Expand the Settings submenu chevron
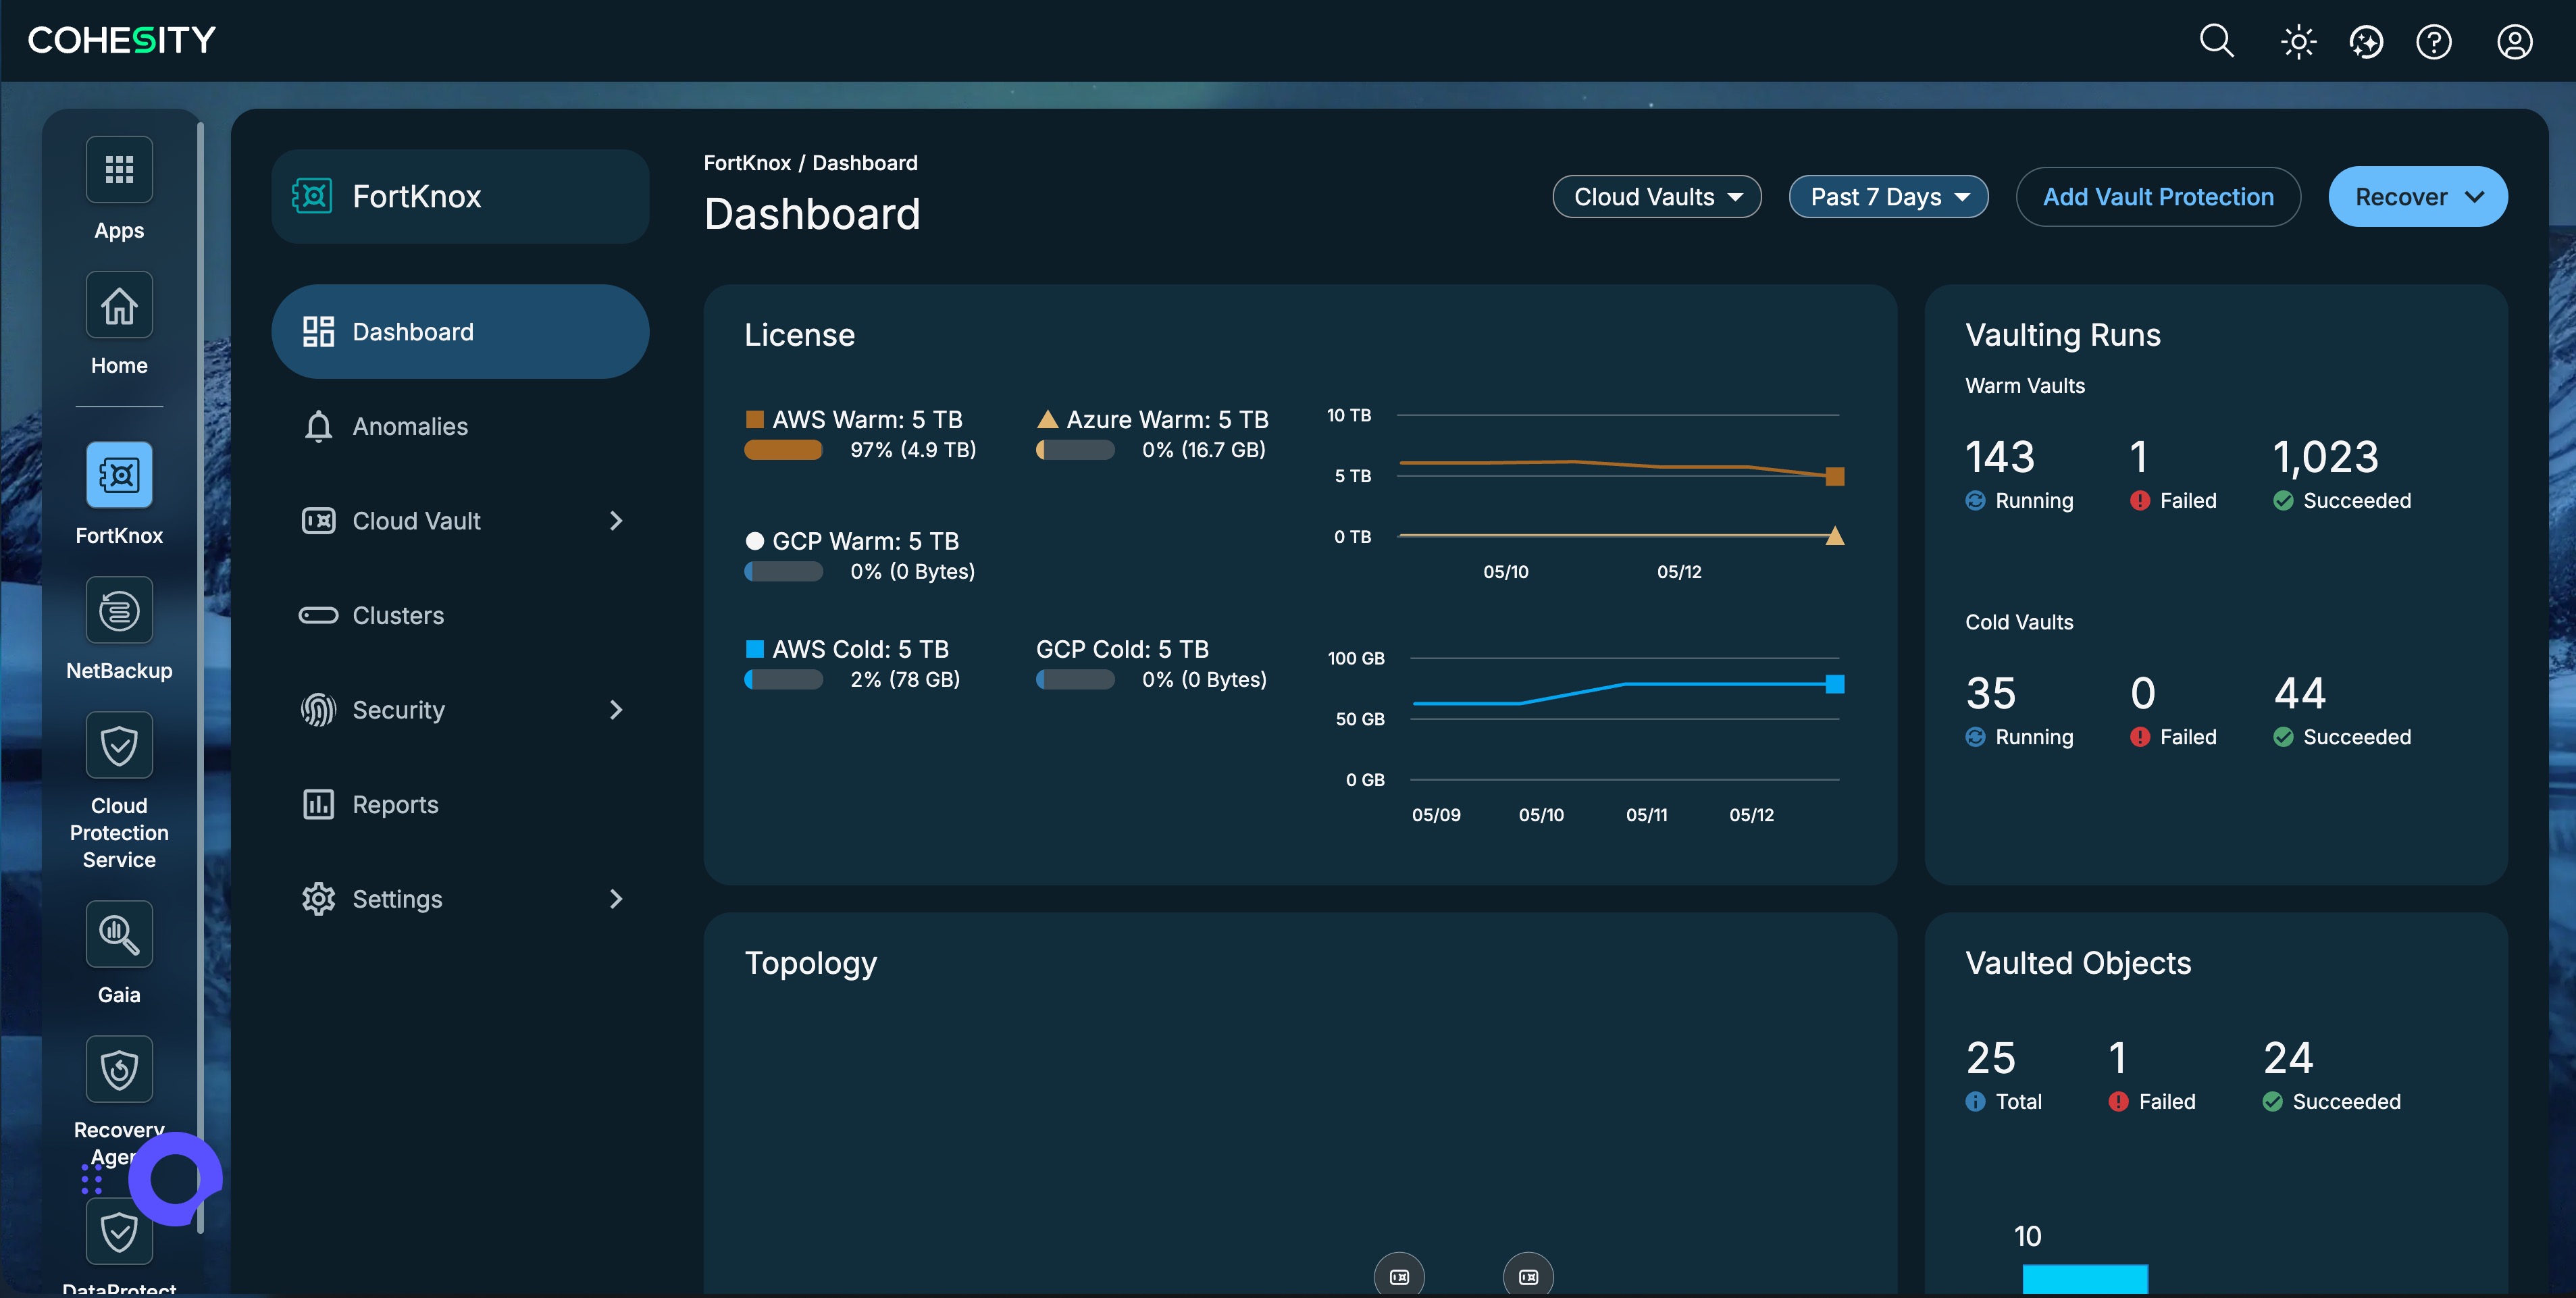Viewport: 2576px width, 1298px height. click(616, 899)
